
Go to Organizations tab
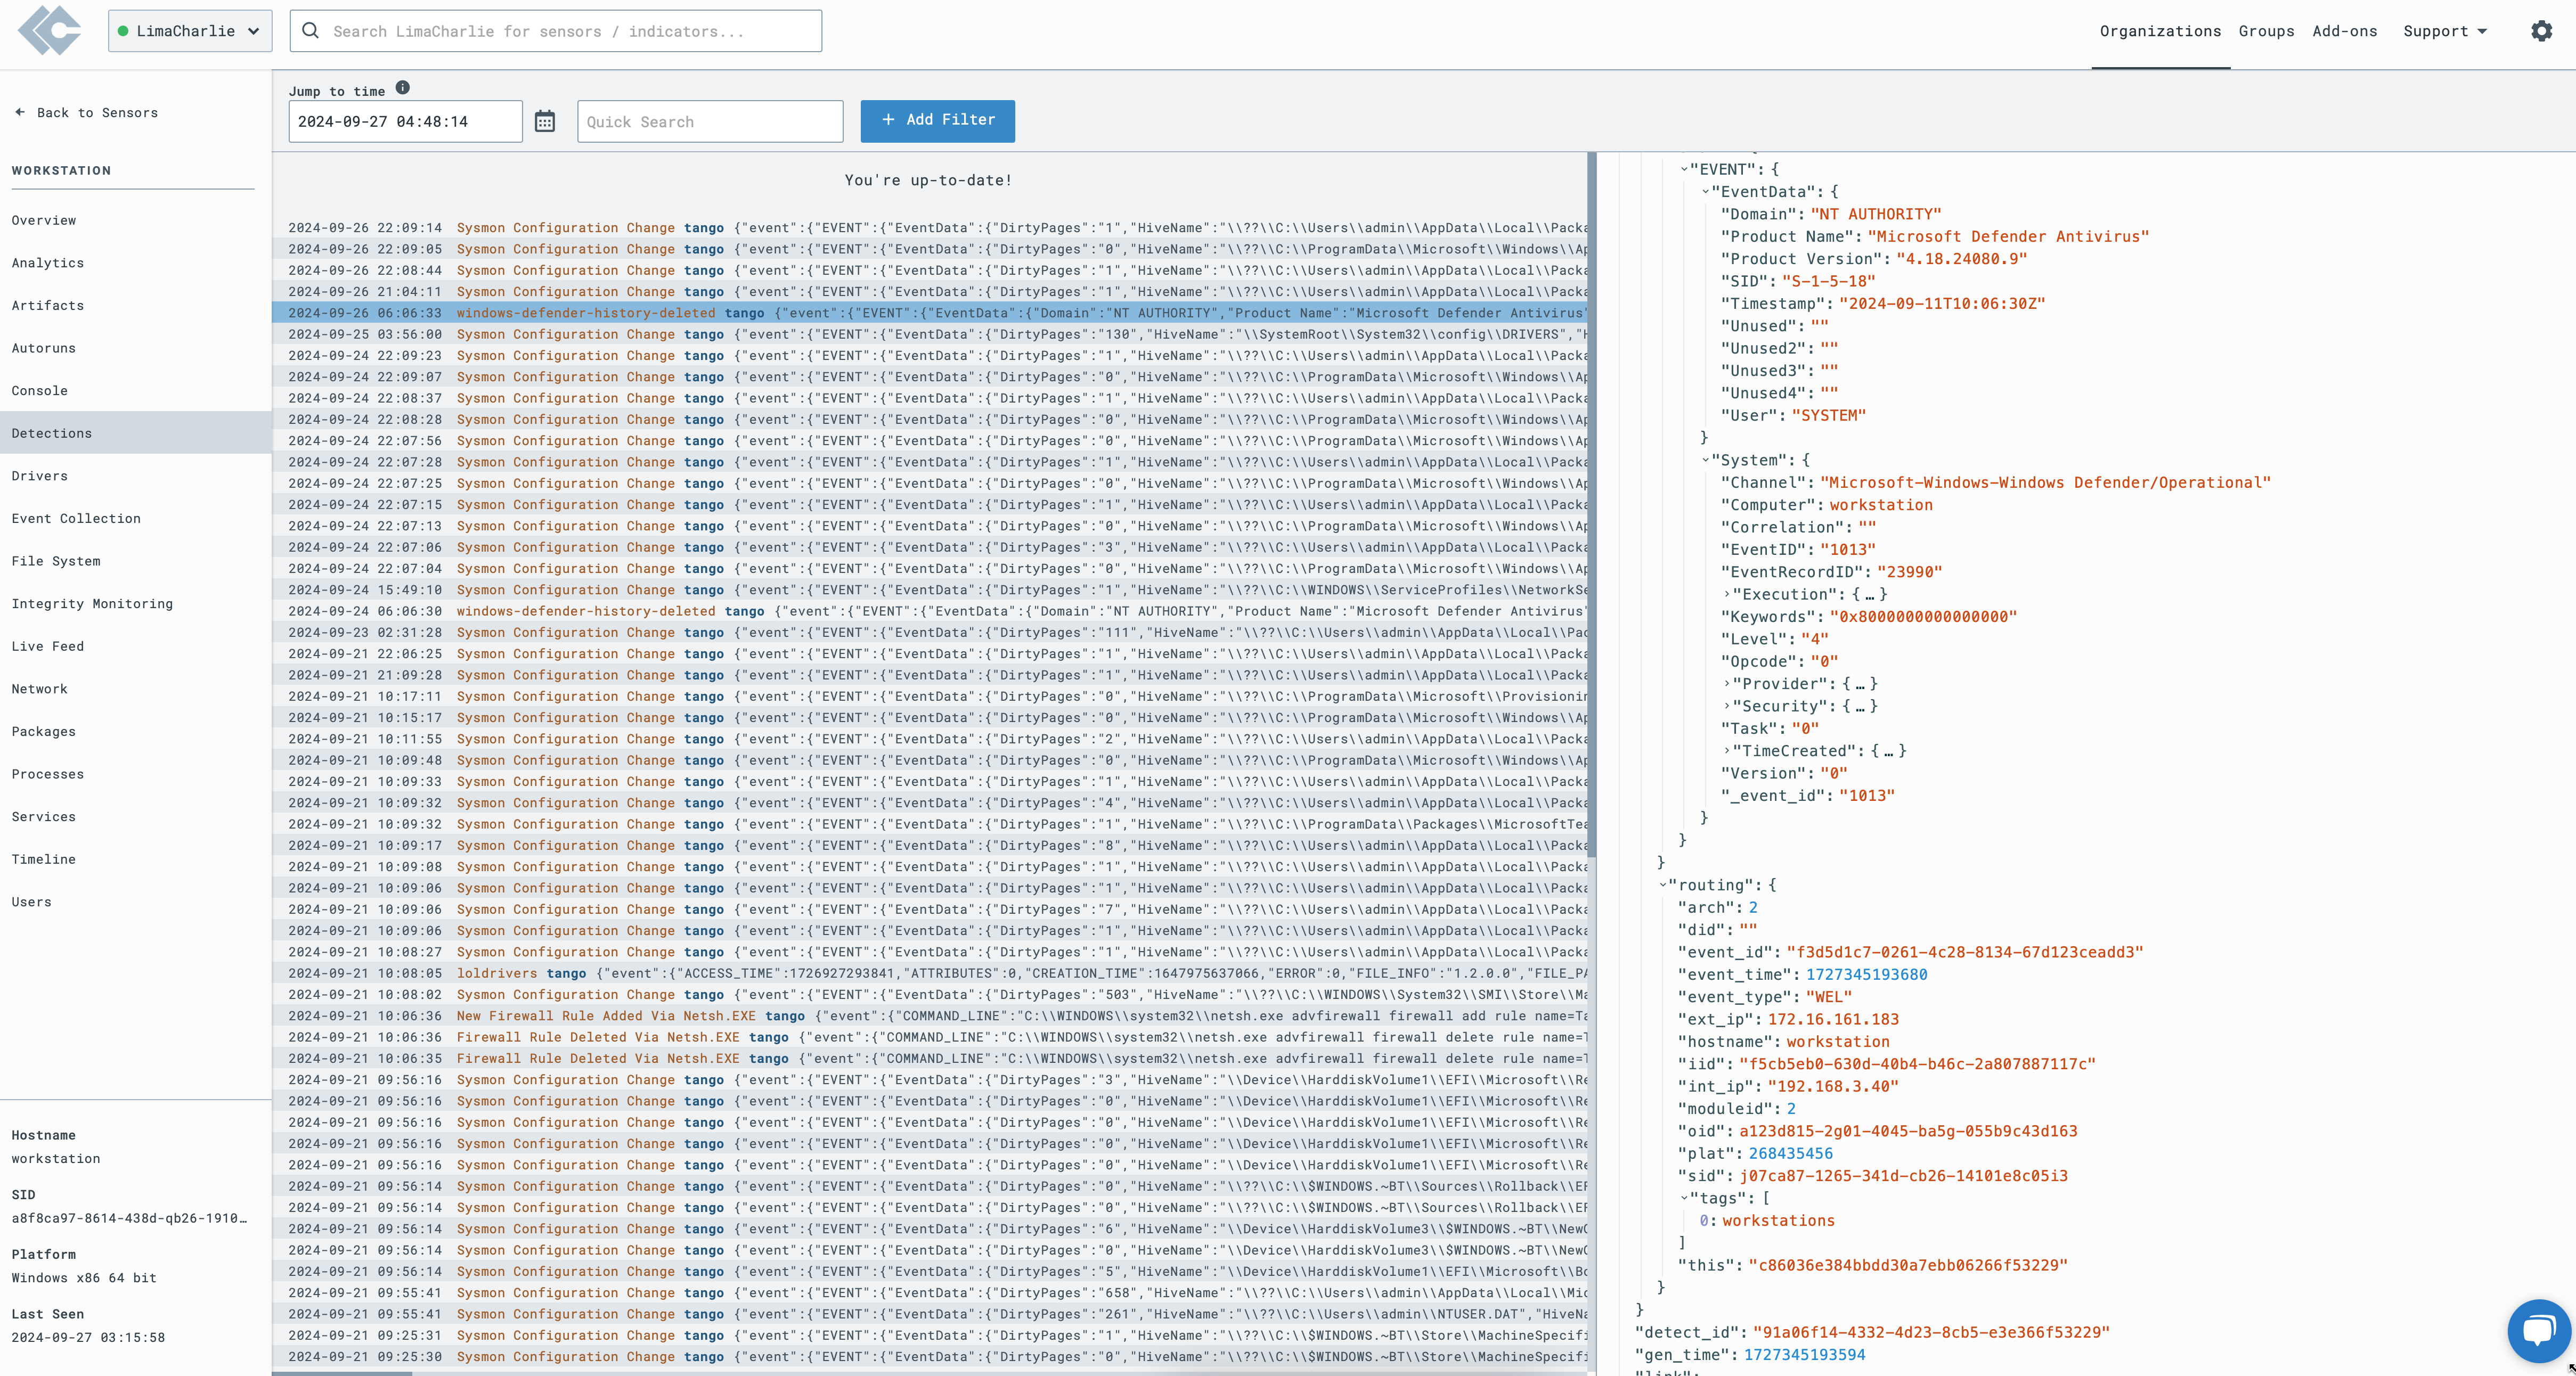(x=2160, y=31)
